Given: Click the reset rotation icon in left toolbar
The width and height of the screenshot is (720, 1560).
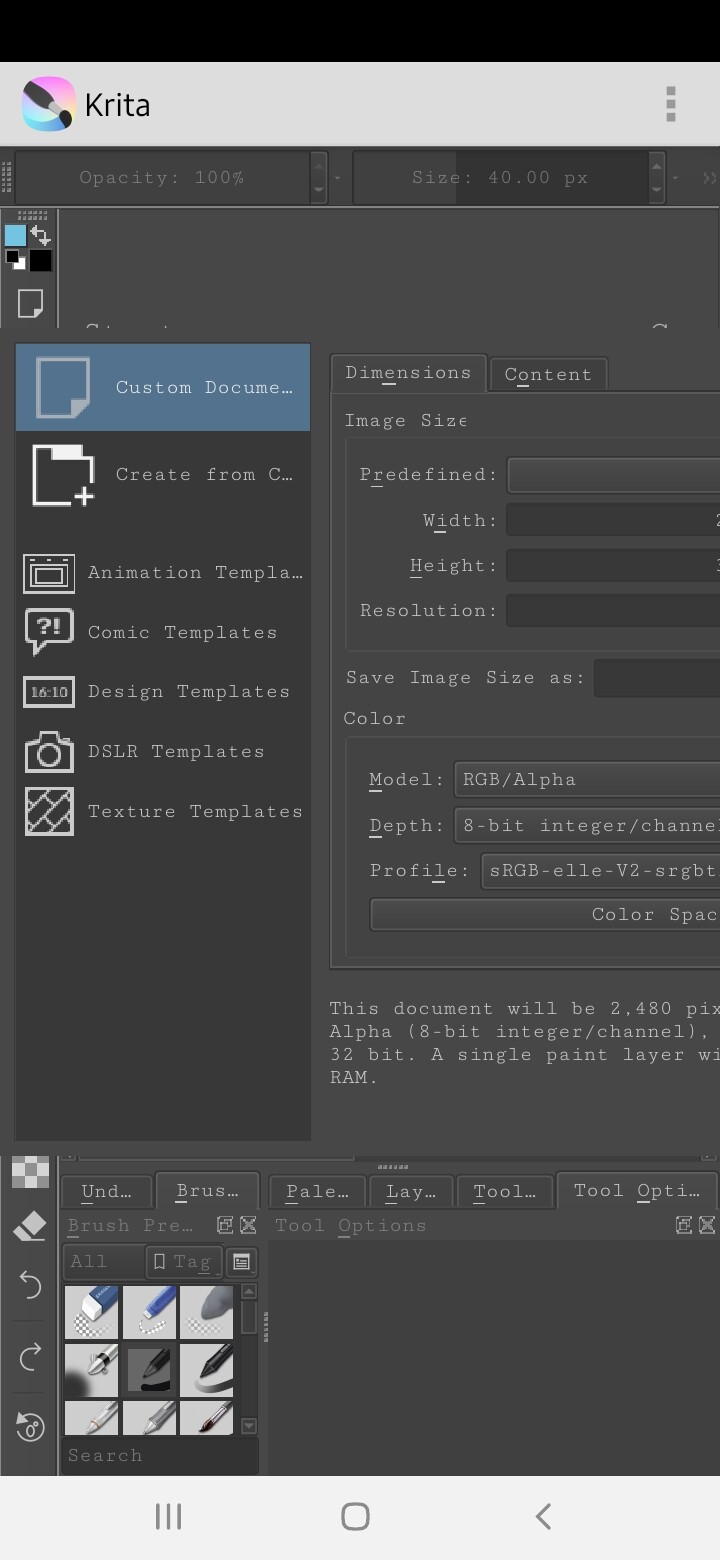Looking at the screenshot, I should click(x=30, y=1427).
